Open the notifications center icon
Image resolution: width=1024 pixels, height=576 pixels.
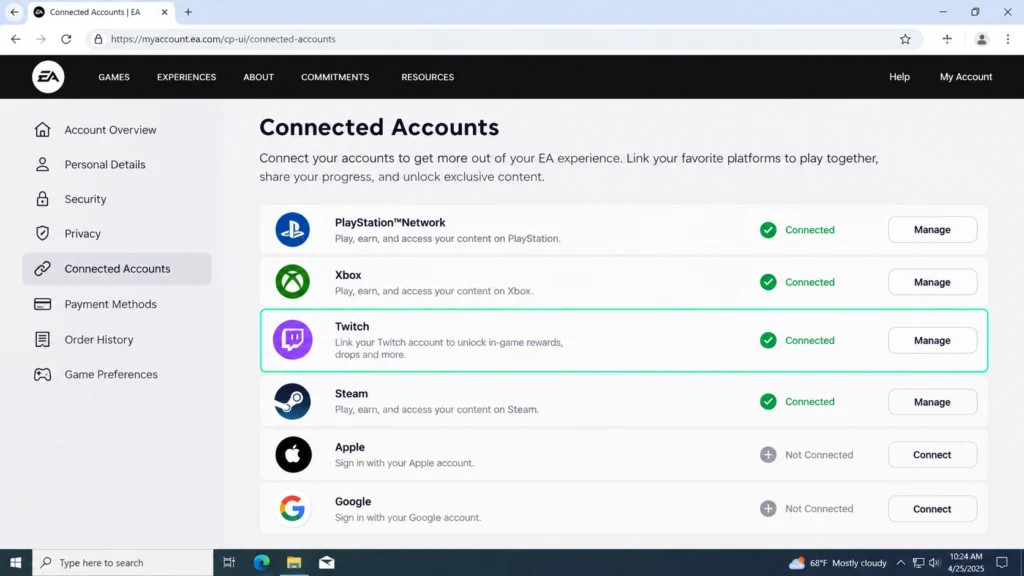1002,562
